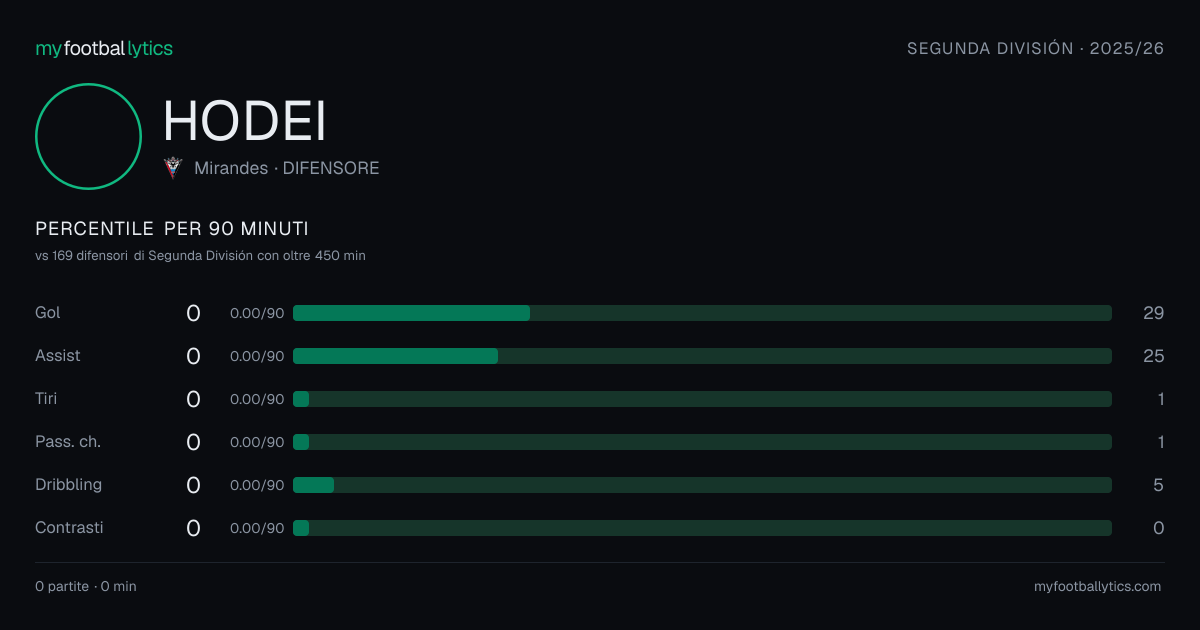1200x630 pixels.
Task: Click the Dribbling percentile bar
Action: (702, 485)
